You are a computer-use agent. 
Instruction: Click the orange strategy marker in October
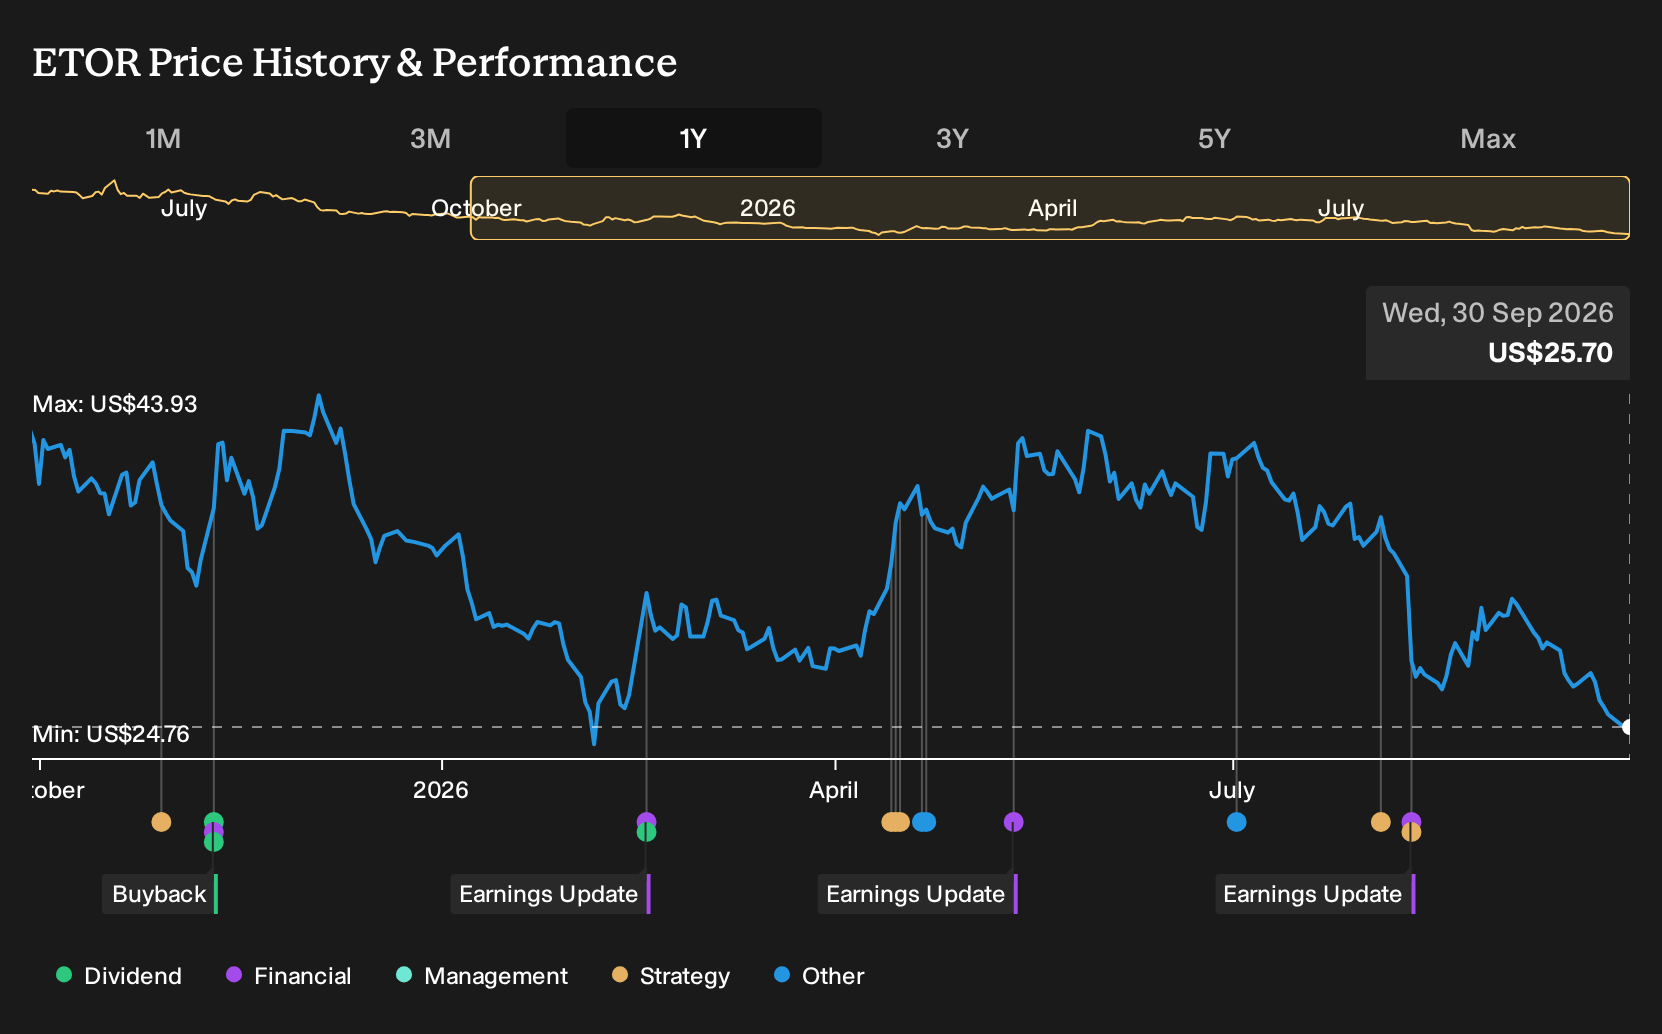[x=161, y=822]
